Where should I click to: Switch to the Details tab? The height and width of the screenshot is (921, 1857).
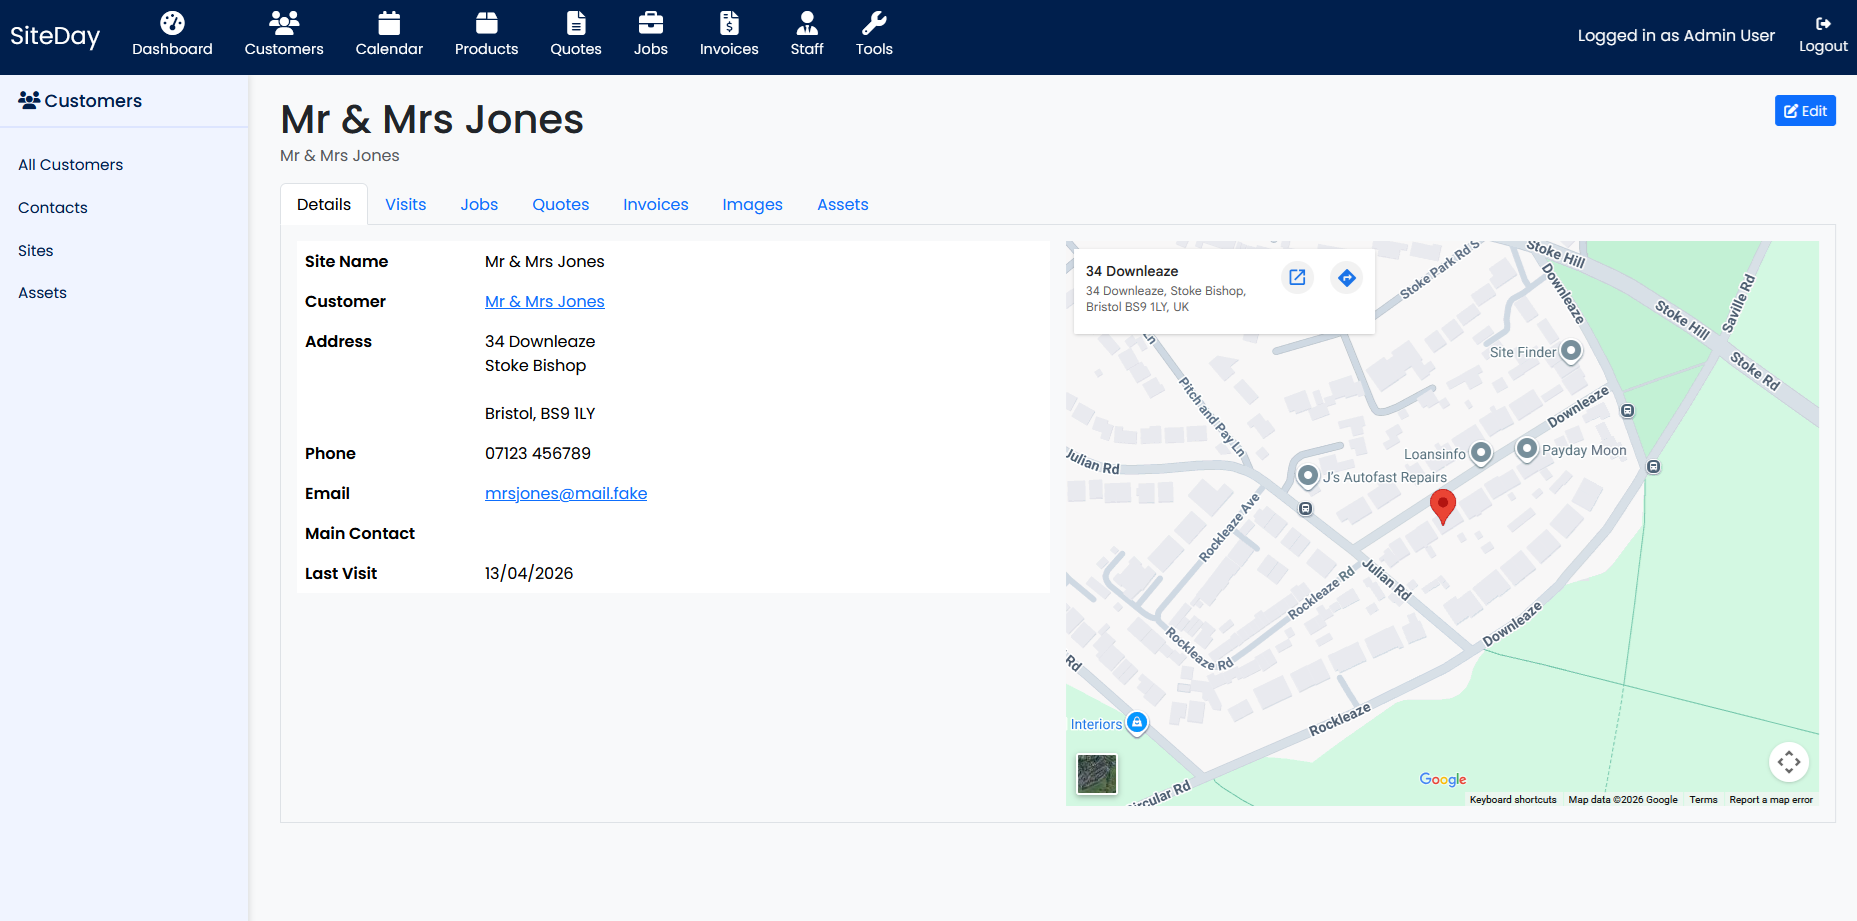pos(324,204)
